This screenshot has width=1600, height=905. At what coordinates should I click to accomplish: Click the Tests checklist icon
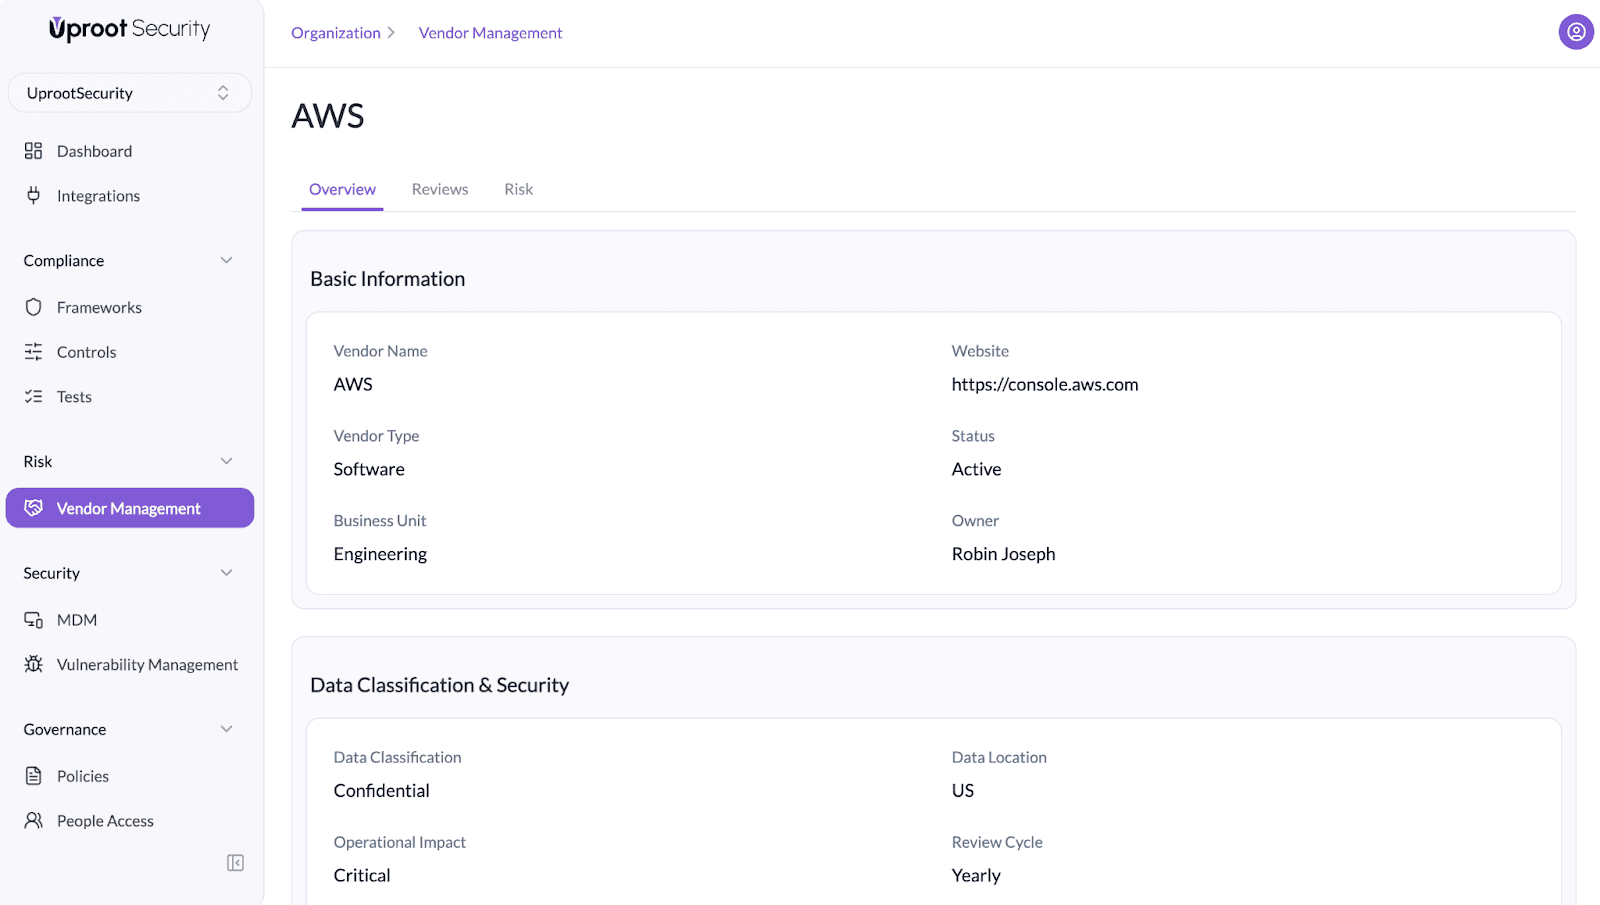click(33, 397)
